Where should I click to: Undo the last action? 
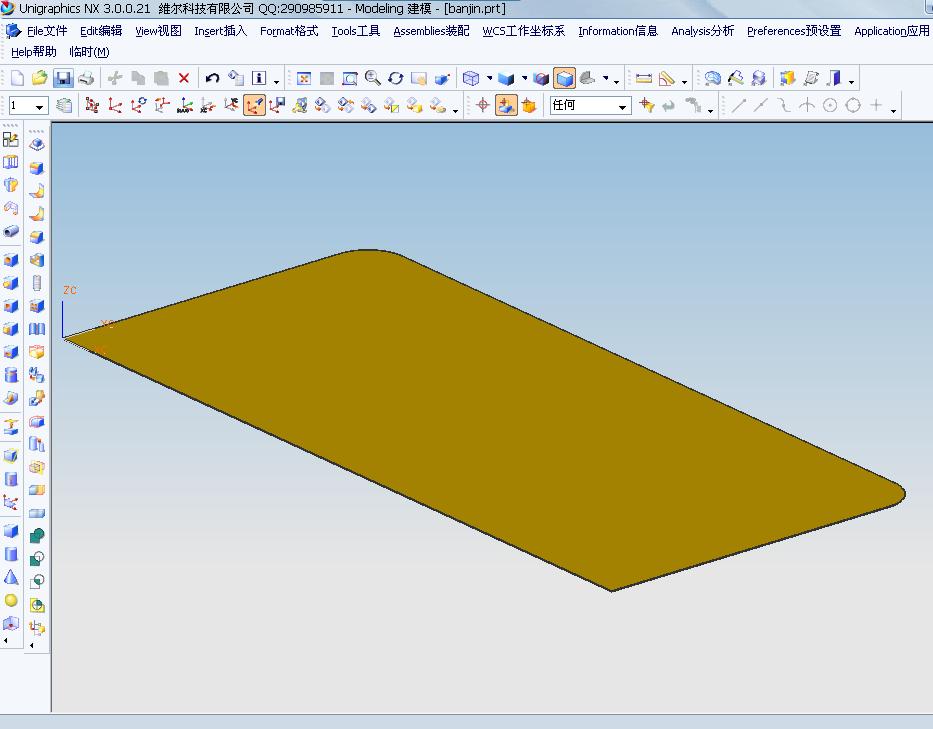[212, 78]
